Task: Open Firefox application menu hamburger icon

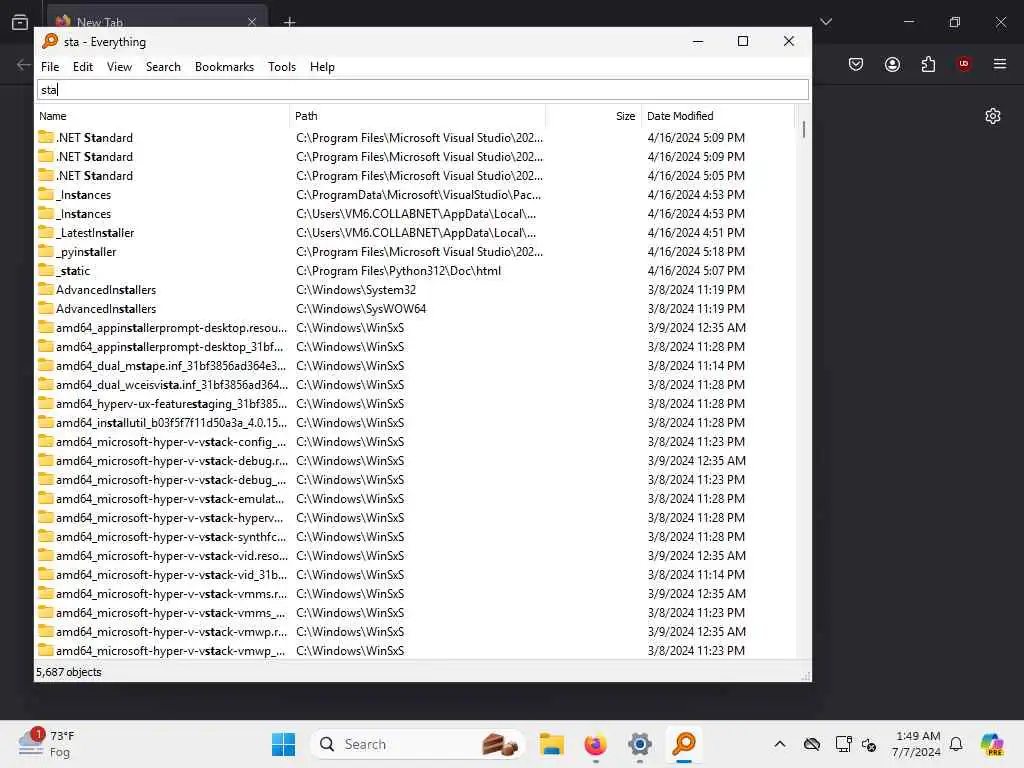Action: 999,64
